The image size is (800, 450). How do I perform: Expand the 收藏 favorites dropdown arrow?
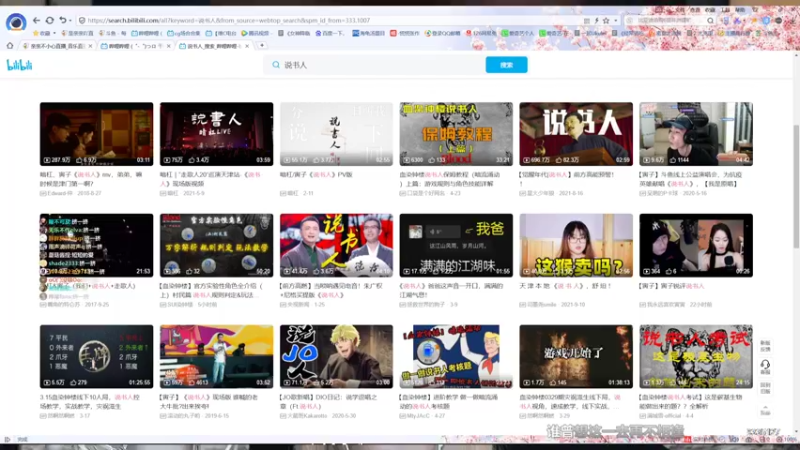(x=54, y=34)
